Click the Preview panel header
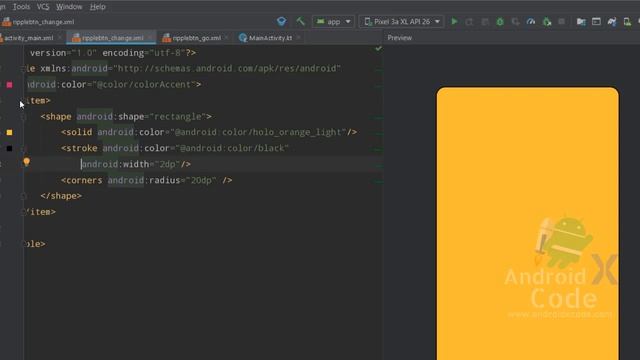640x360 pixels. pyautogui.click(x=400, y=38)
